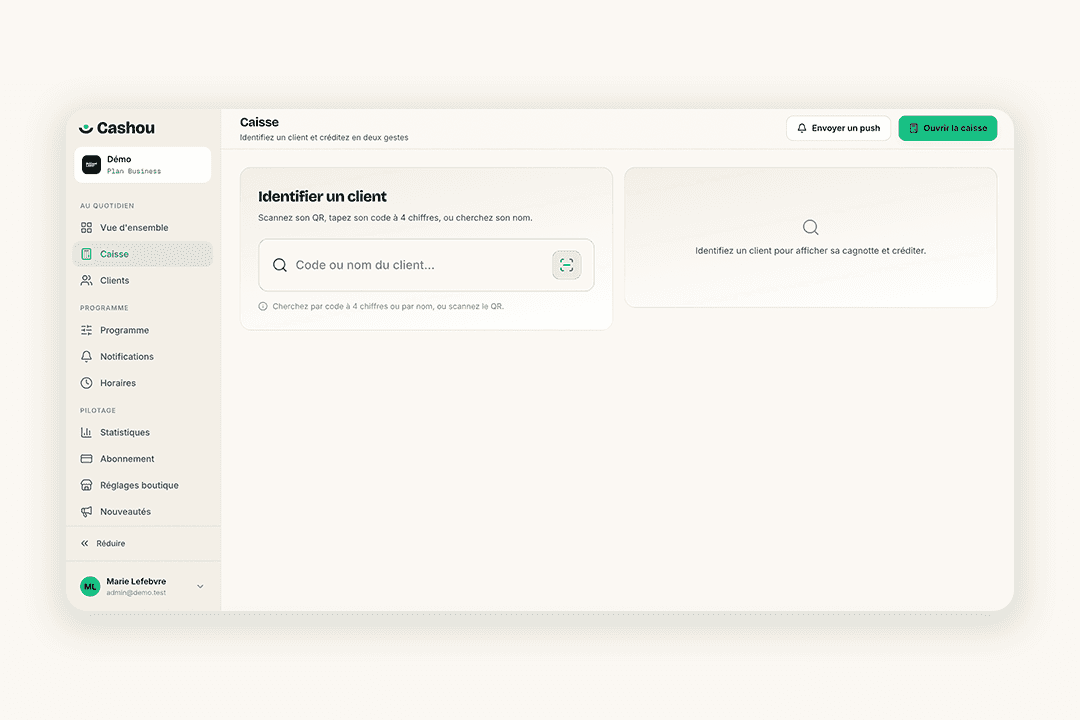Click the magnifier icon in the empty client panel
Image resolution: width=1080 pixels, height=720 pixels.
pyautogui.click(x=811, y=227)
